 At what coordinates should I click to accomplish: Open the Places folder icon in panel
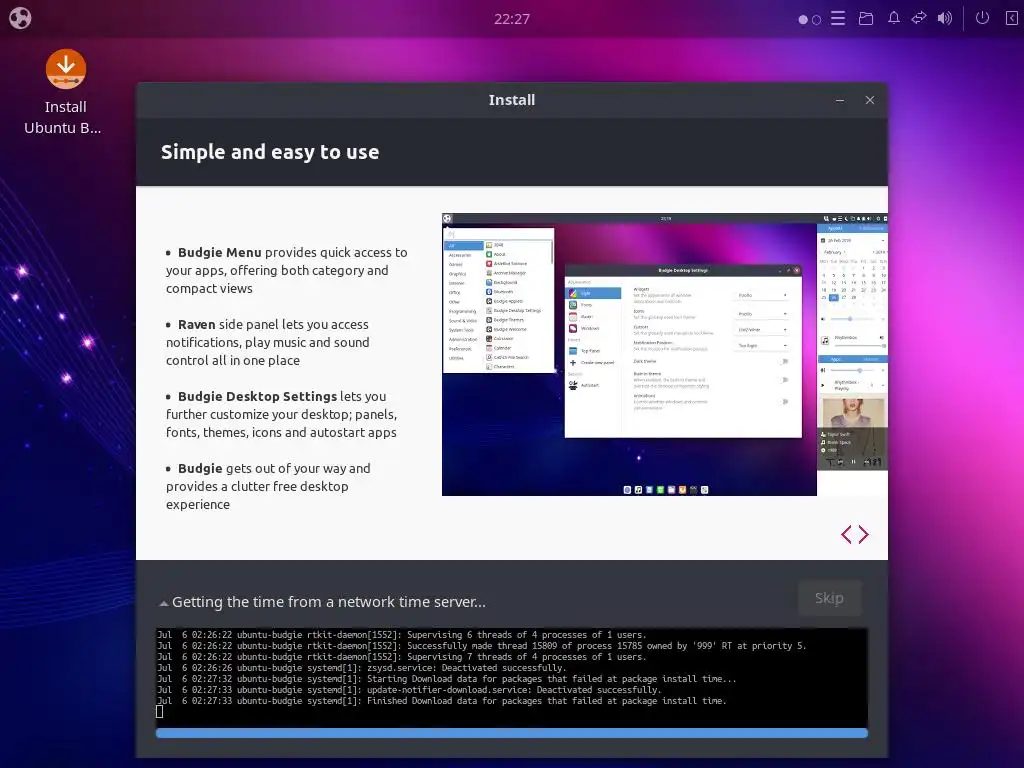(x=866, y=18)
